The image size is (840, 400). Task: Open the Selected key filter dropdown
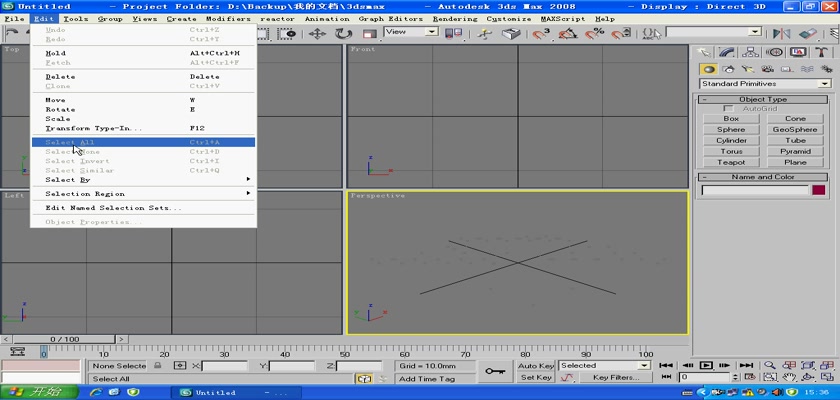pos(604,366)
